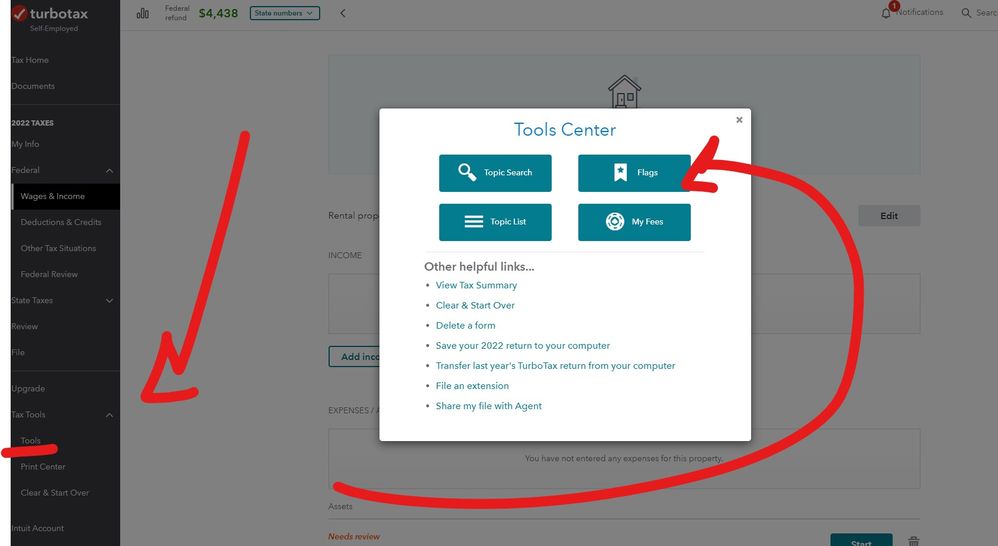
Task: Select Deductions & Credits in sidebar
Action: pos(60,222)
